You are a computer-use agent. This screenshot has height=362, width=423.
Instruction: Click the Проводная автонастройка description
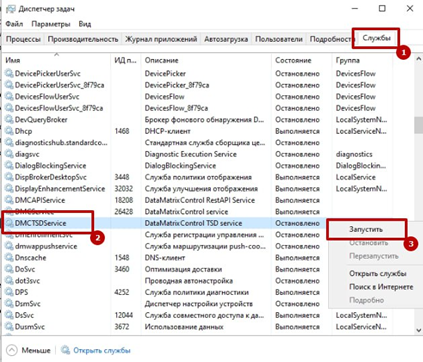pyautogui.click(x=189, y=281)
